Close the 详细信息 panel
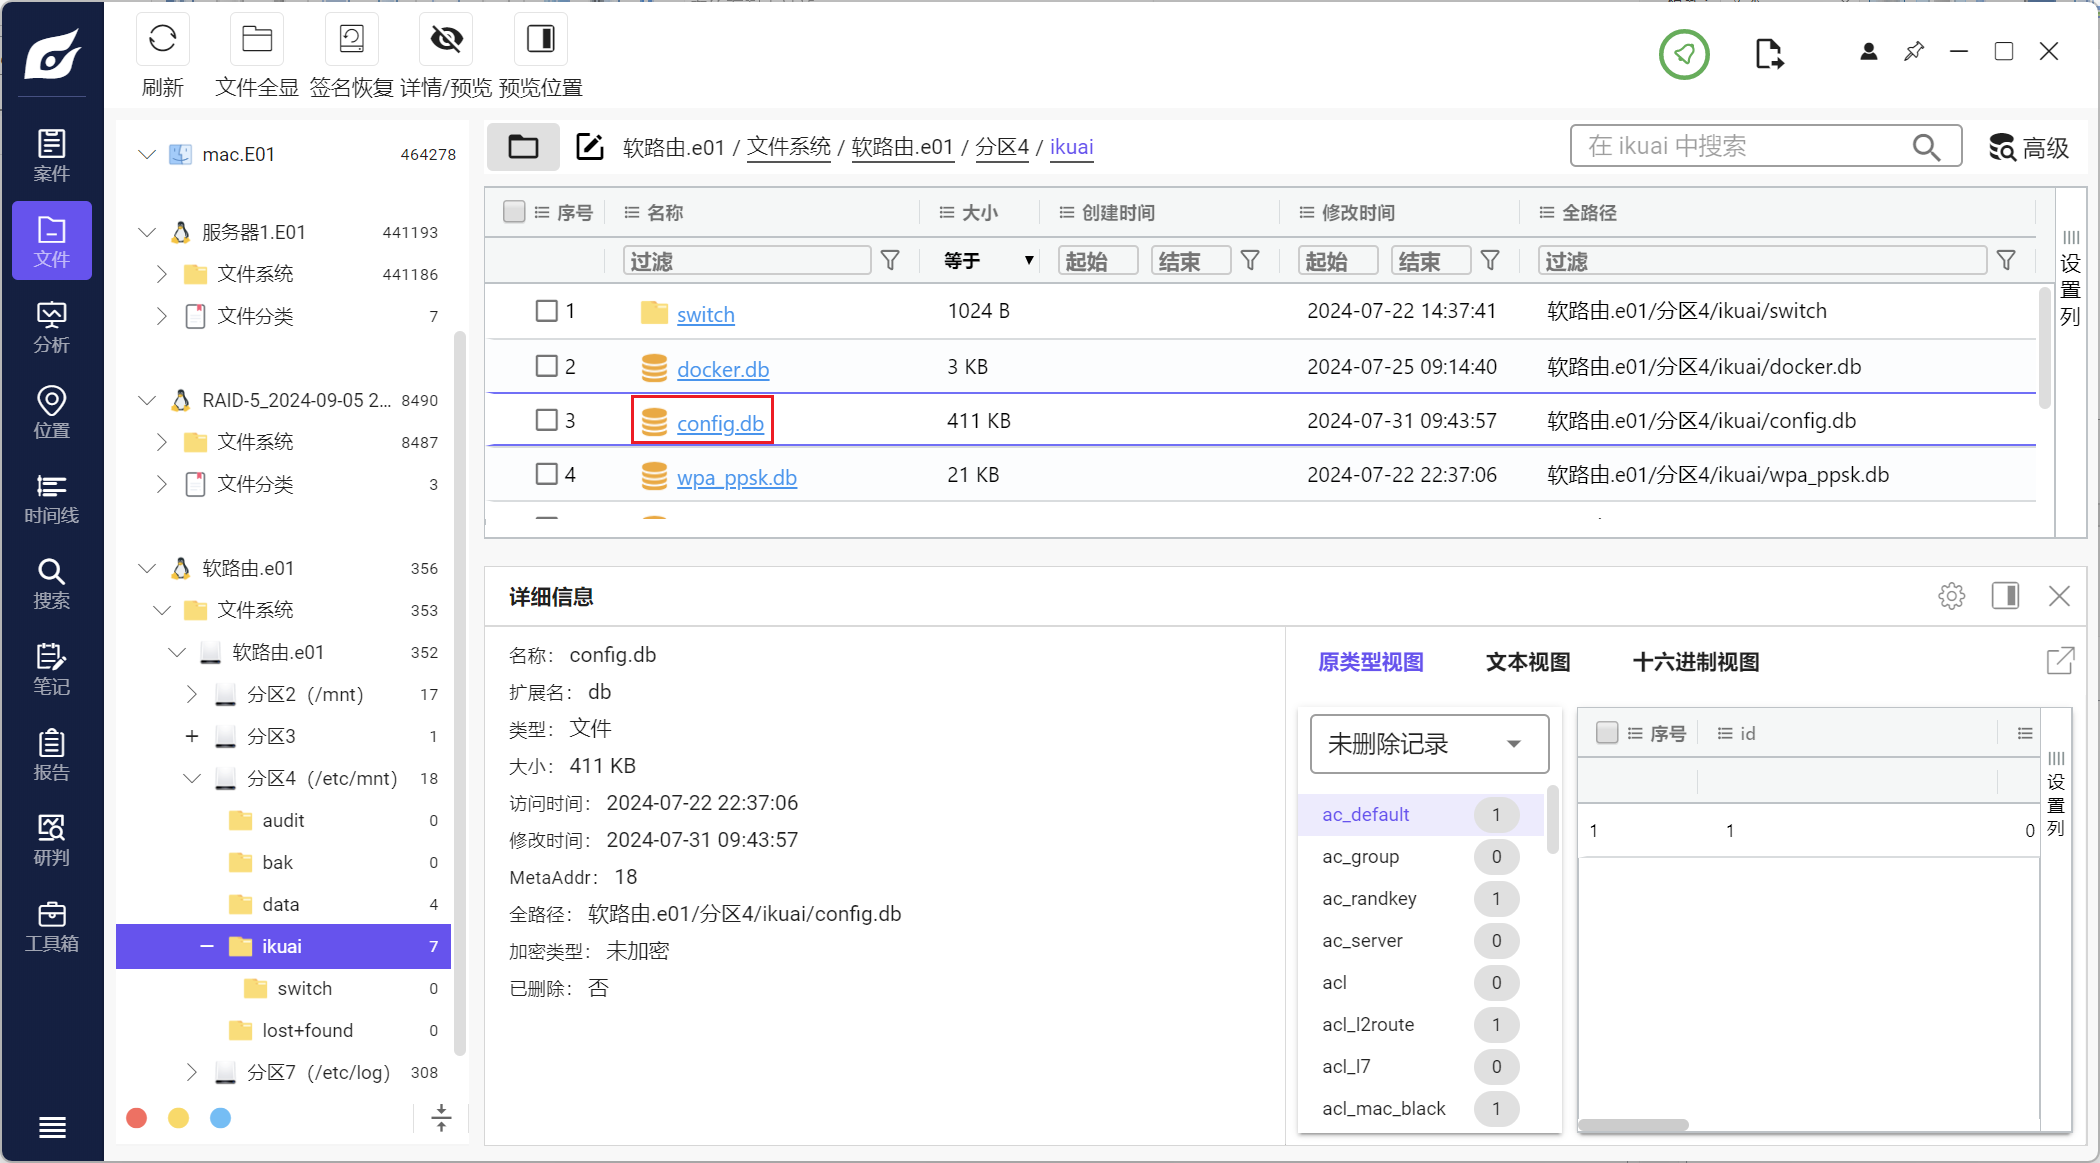Screen dimensions: 2100x1163 [x=2059, y=596]
